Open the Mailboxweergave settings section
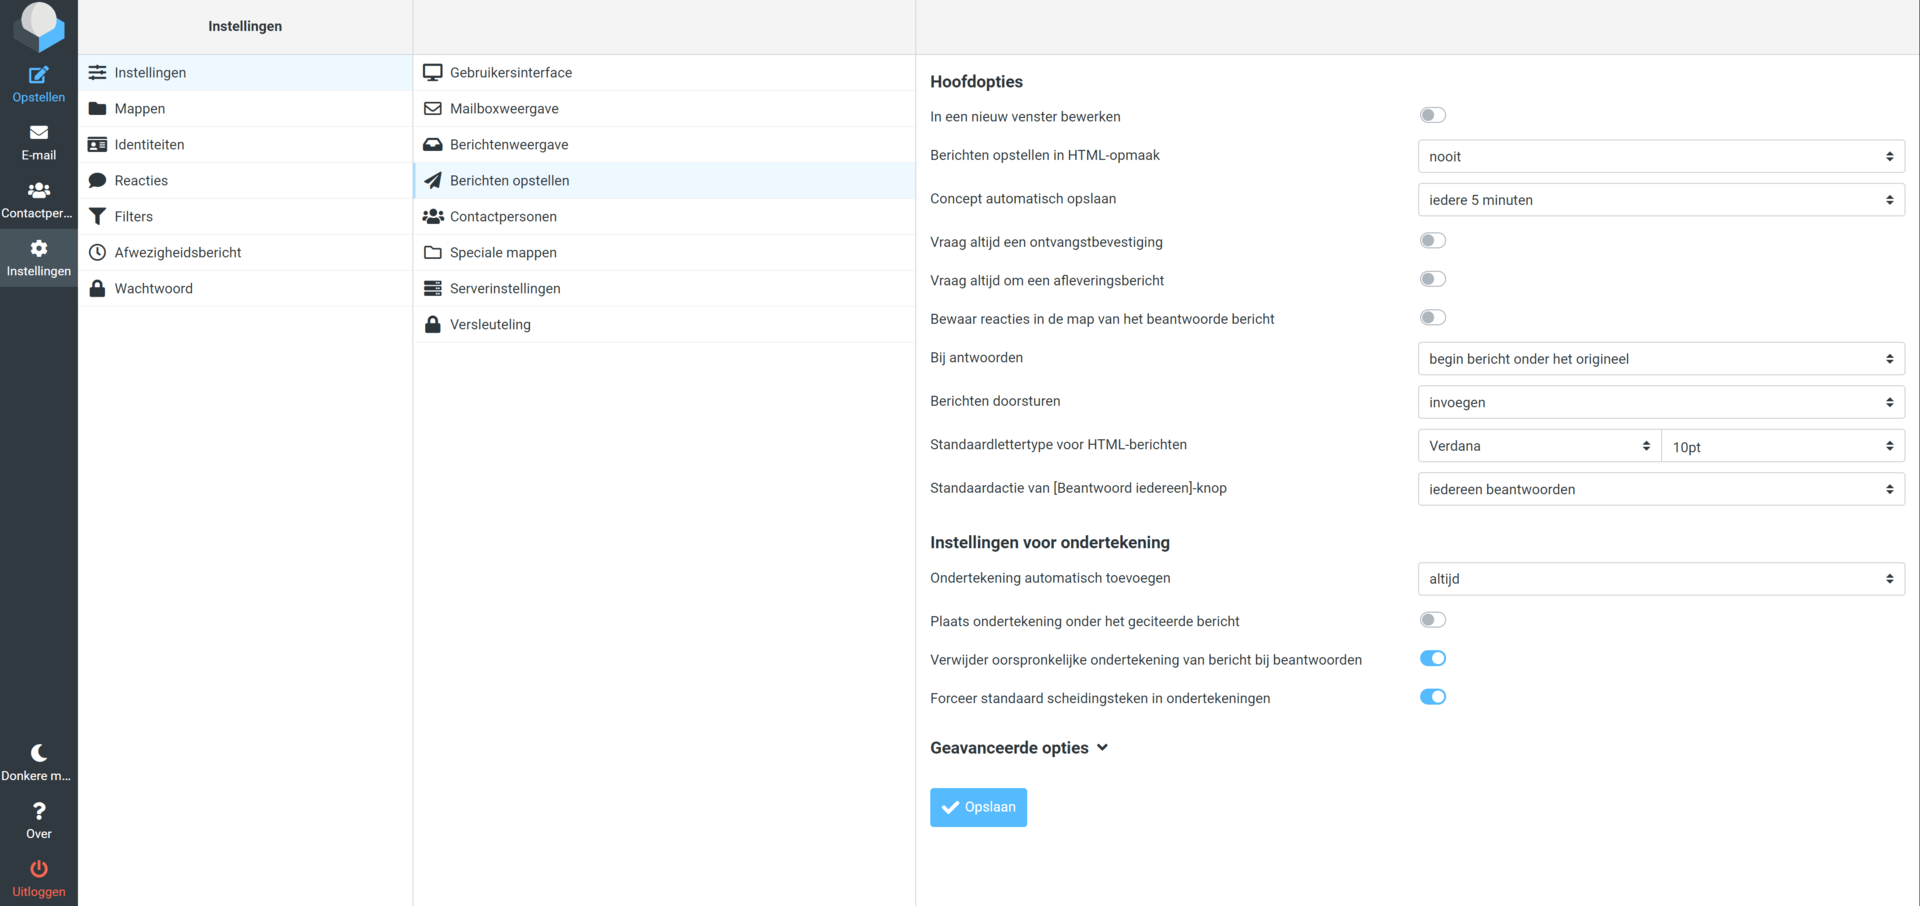The height and width of the screenshot is (906, 1920). click(x=664, y=108)
